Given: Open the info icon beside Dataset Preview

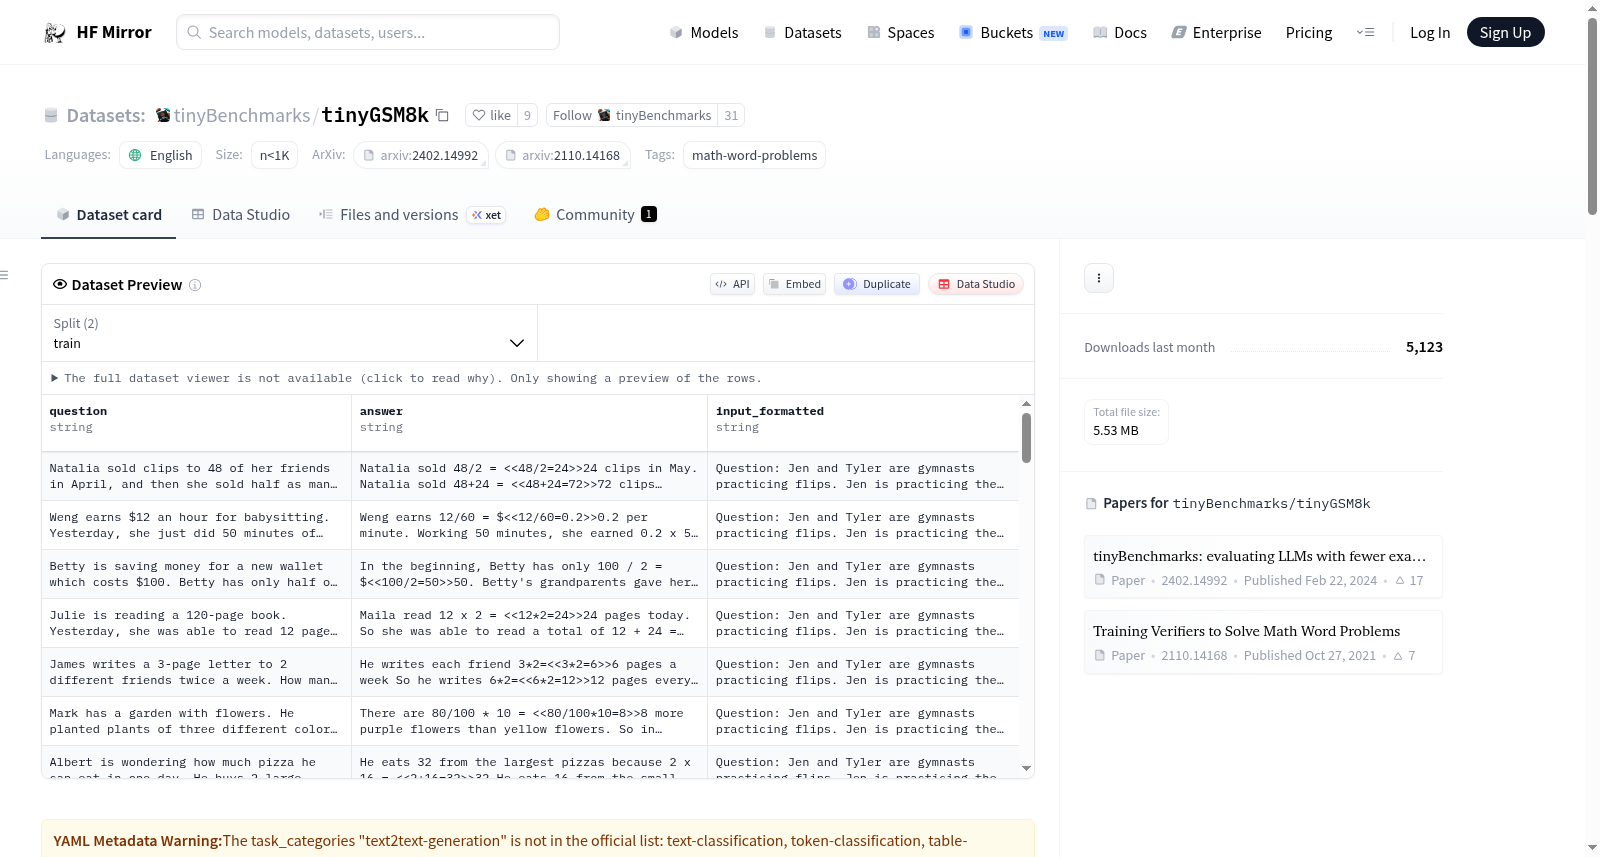Looking at the screenshot, I should (195, 285).
